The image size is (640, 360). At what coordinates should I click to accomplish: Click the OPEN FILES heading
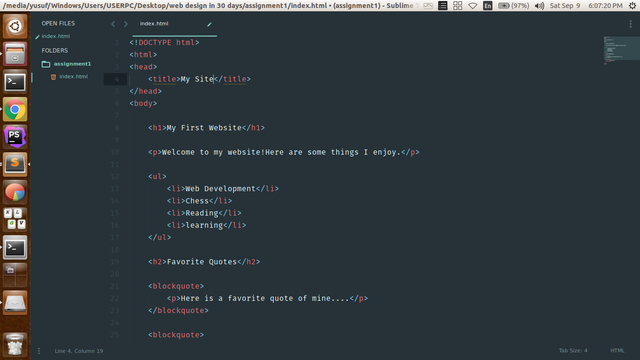click(58, 24)
